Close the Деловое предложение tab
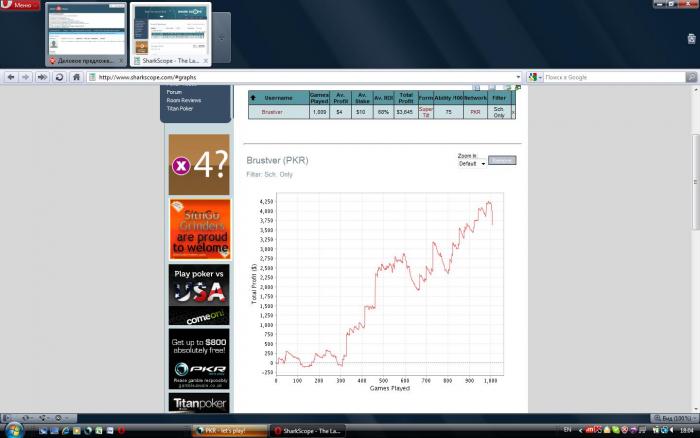Image resolution: width=700 pixels, height=438 pixels. (121, 61)
